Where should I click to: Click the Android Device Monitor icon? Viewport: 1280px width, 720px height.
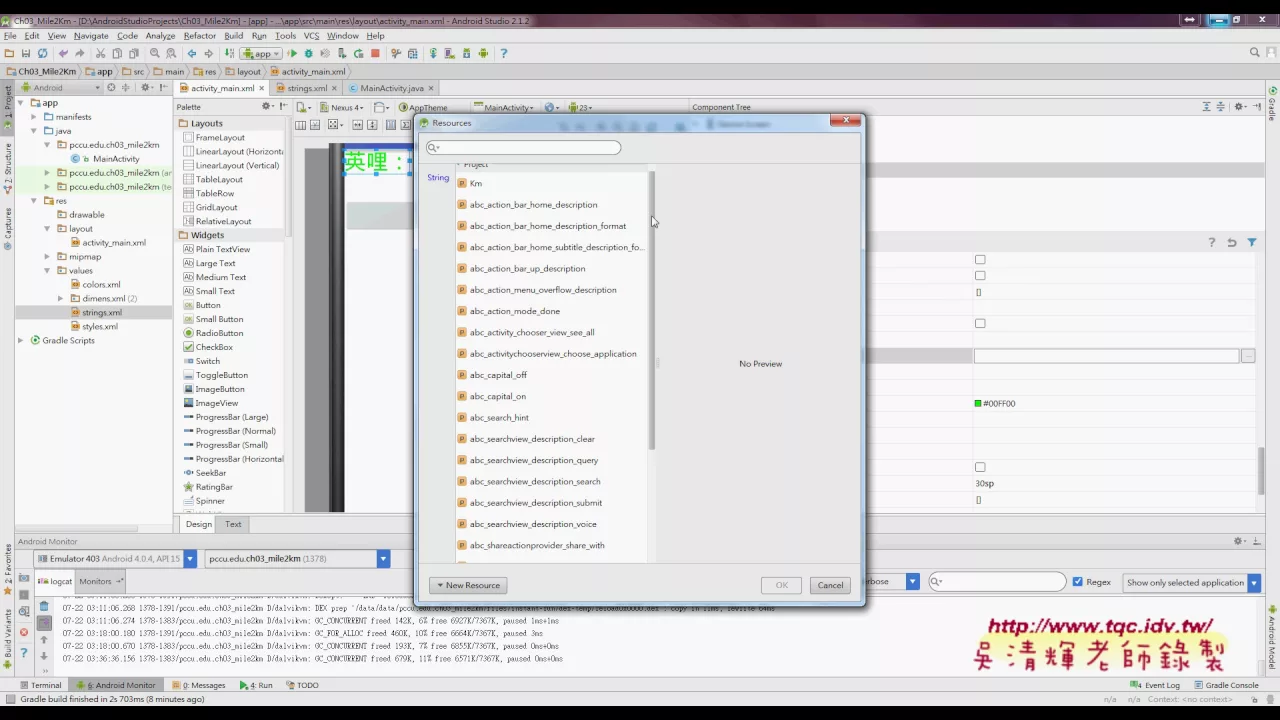tap(483, 53)
